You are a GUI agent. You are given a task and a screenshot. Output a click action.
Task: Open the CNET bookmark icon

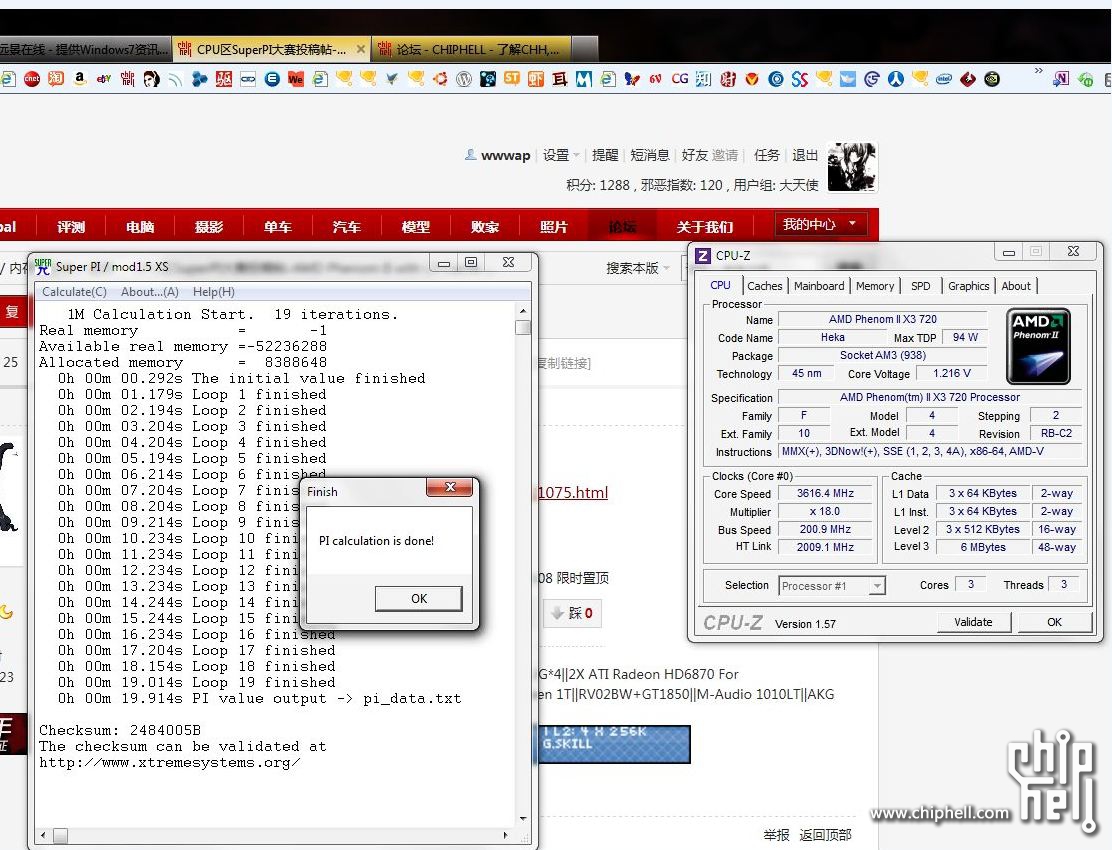click(32, 79)
